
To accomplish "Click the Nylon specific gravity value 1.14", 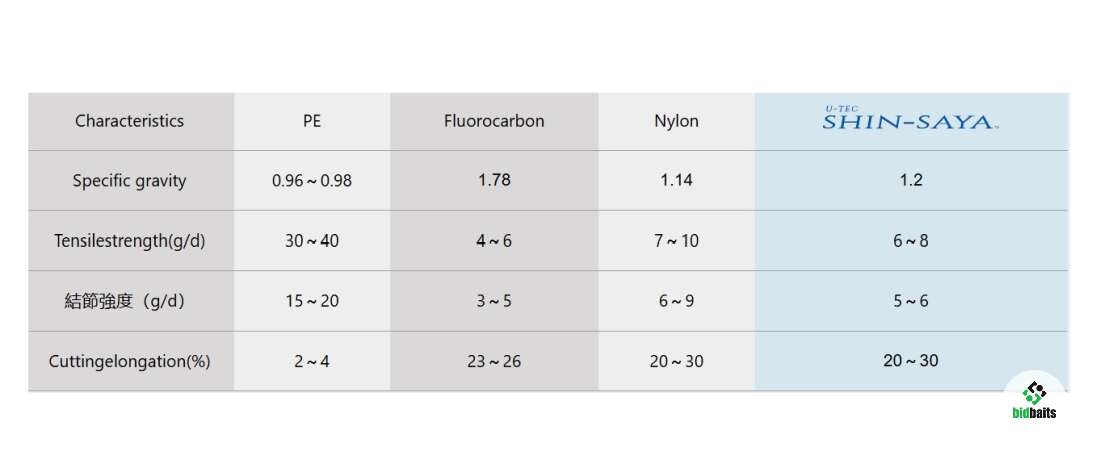I will [x=676, y=181].
